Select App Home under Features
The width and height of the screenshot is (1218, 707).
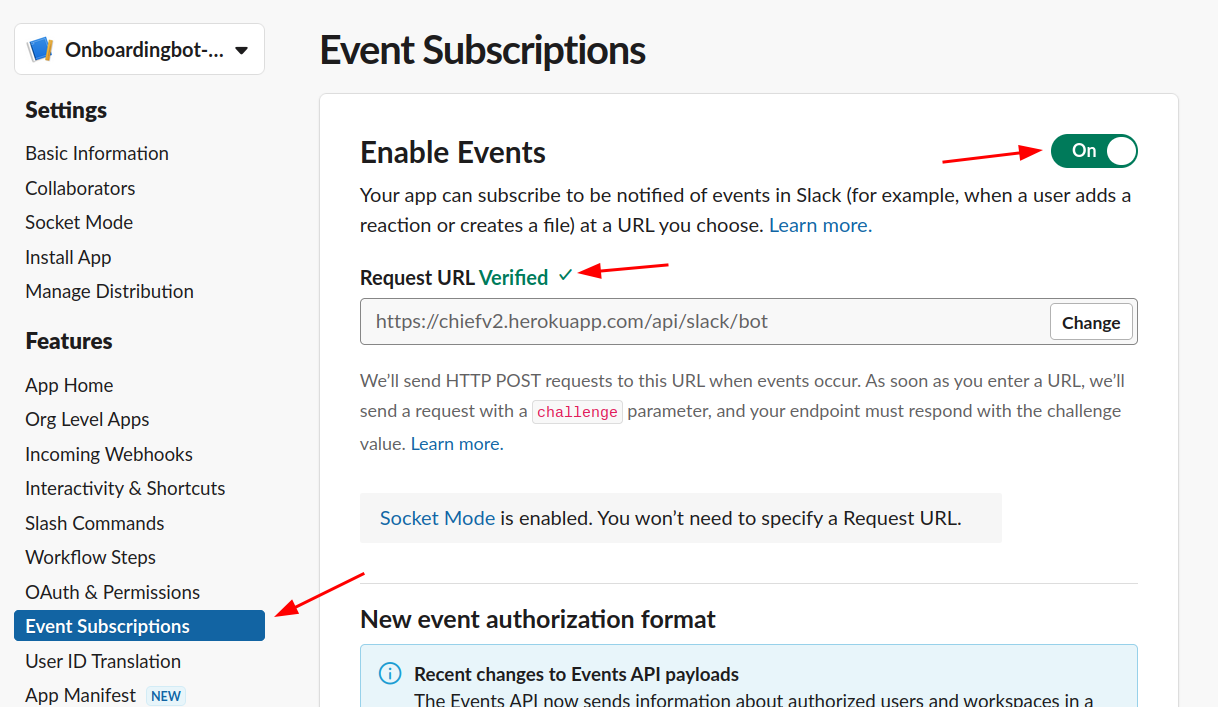66,384
